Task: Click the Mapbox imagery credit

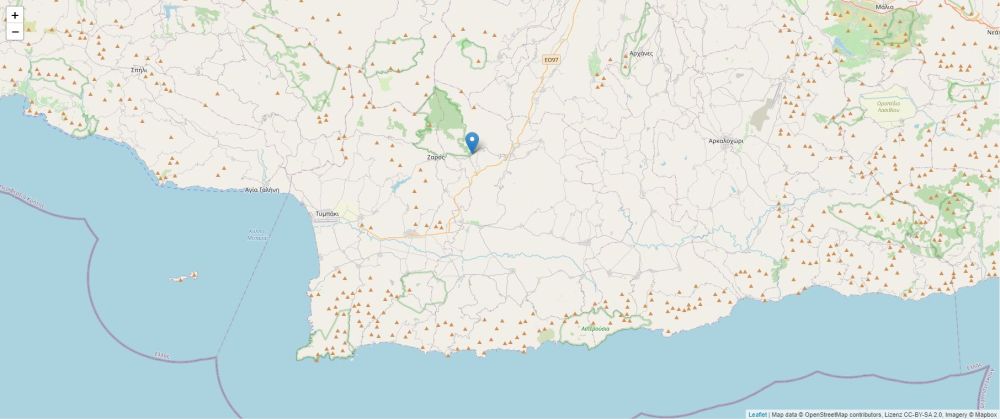Action: [x=987, y=415]
